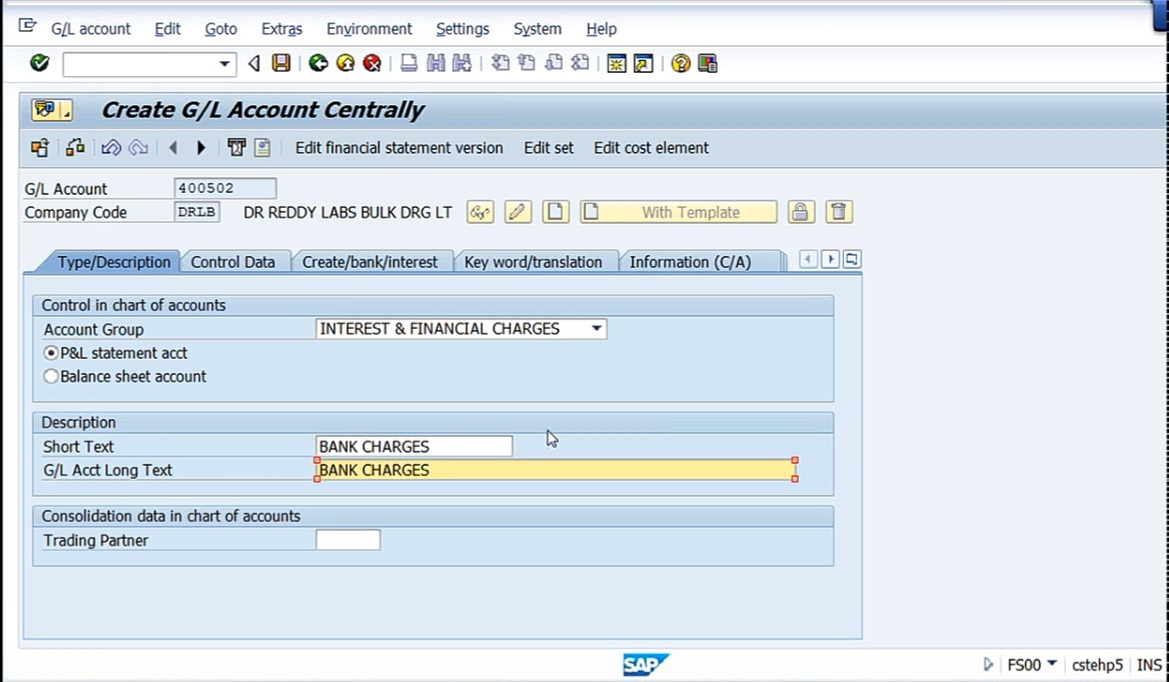Screen dimensions: 1169x682
Task: Open the Environment menu
Action: (x=369, y=29)
